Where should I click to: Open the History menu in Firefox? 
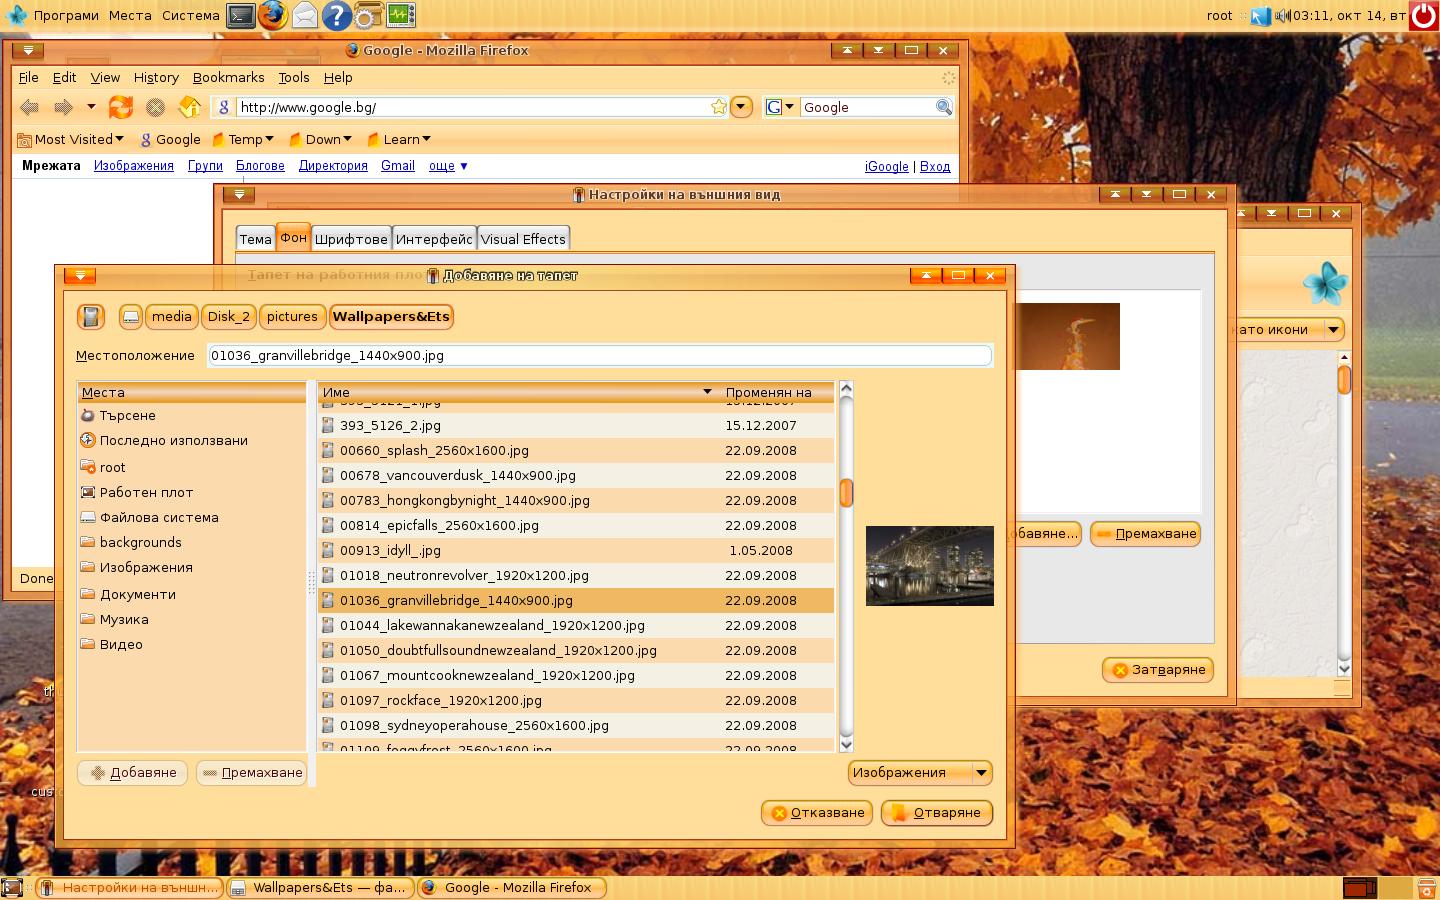click(156, 78)
